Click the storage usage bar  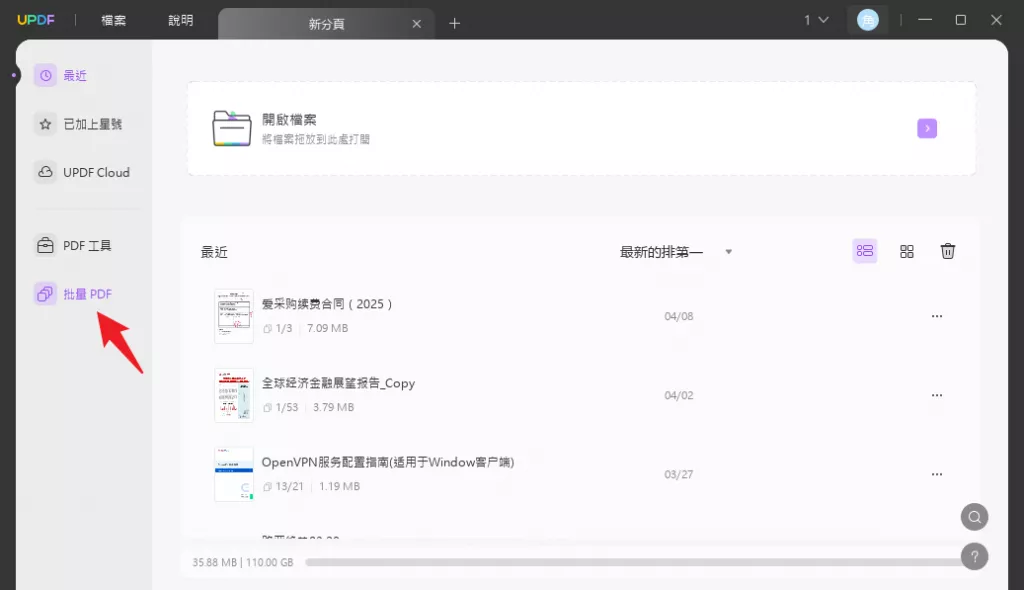(x=633, y=562)
